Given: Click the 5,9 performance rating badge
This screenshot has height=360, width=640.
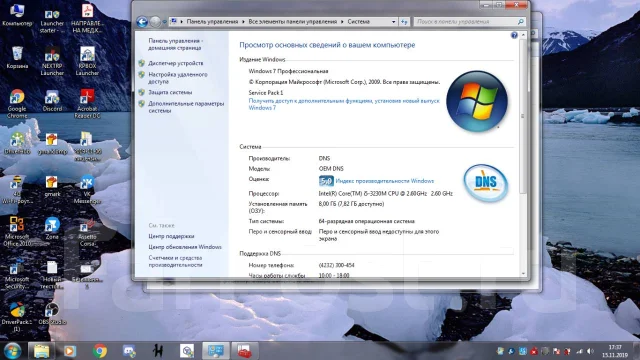Looking at the screenshot, I should click(326, 181).
